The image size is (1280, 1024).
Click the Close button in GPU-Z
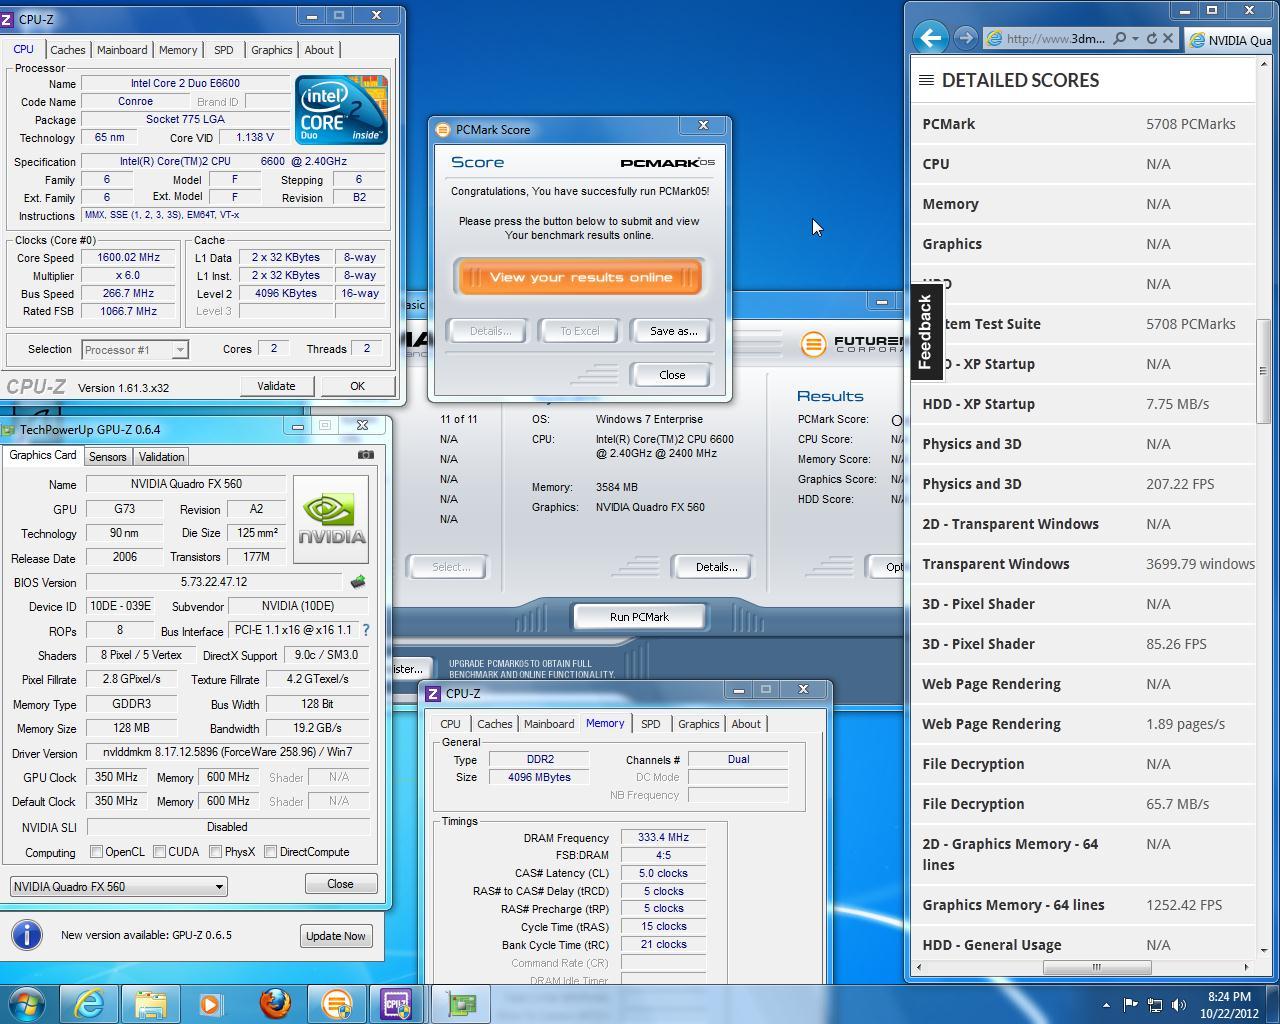(340, 884)
